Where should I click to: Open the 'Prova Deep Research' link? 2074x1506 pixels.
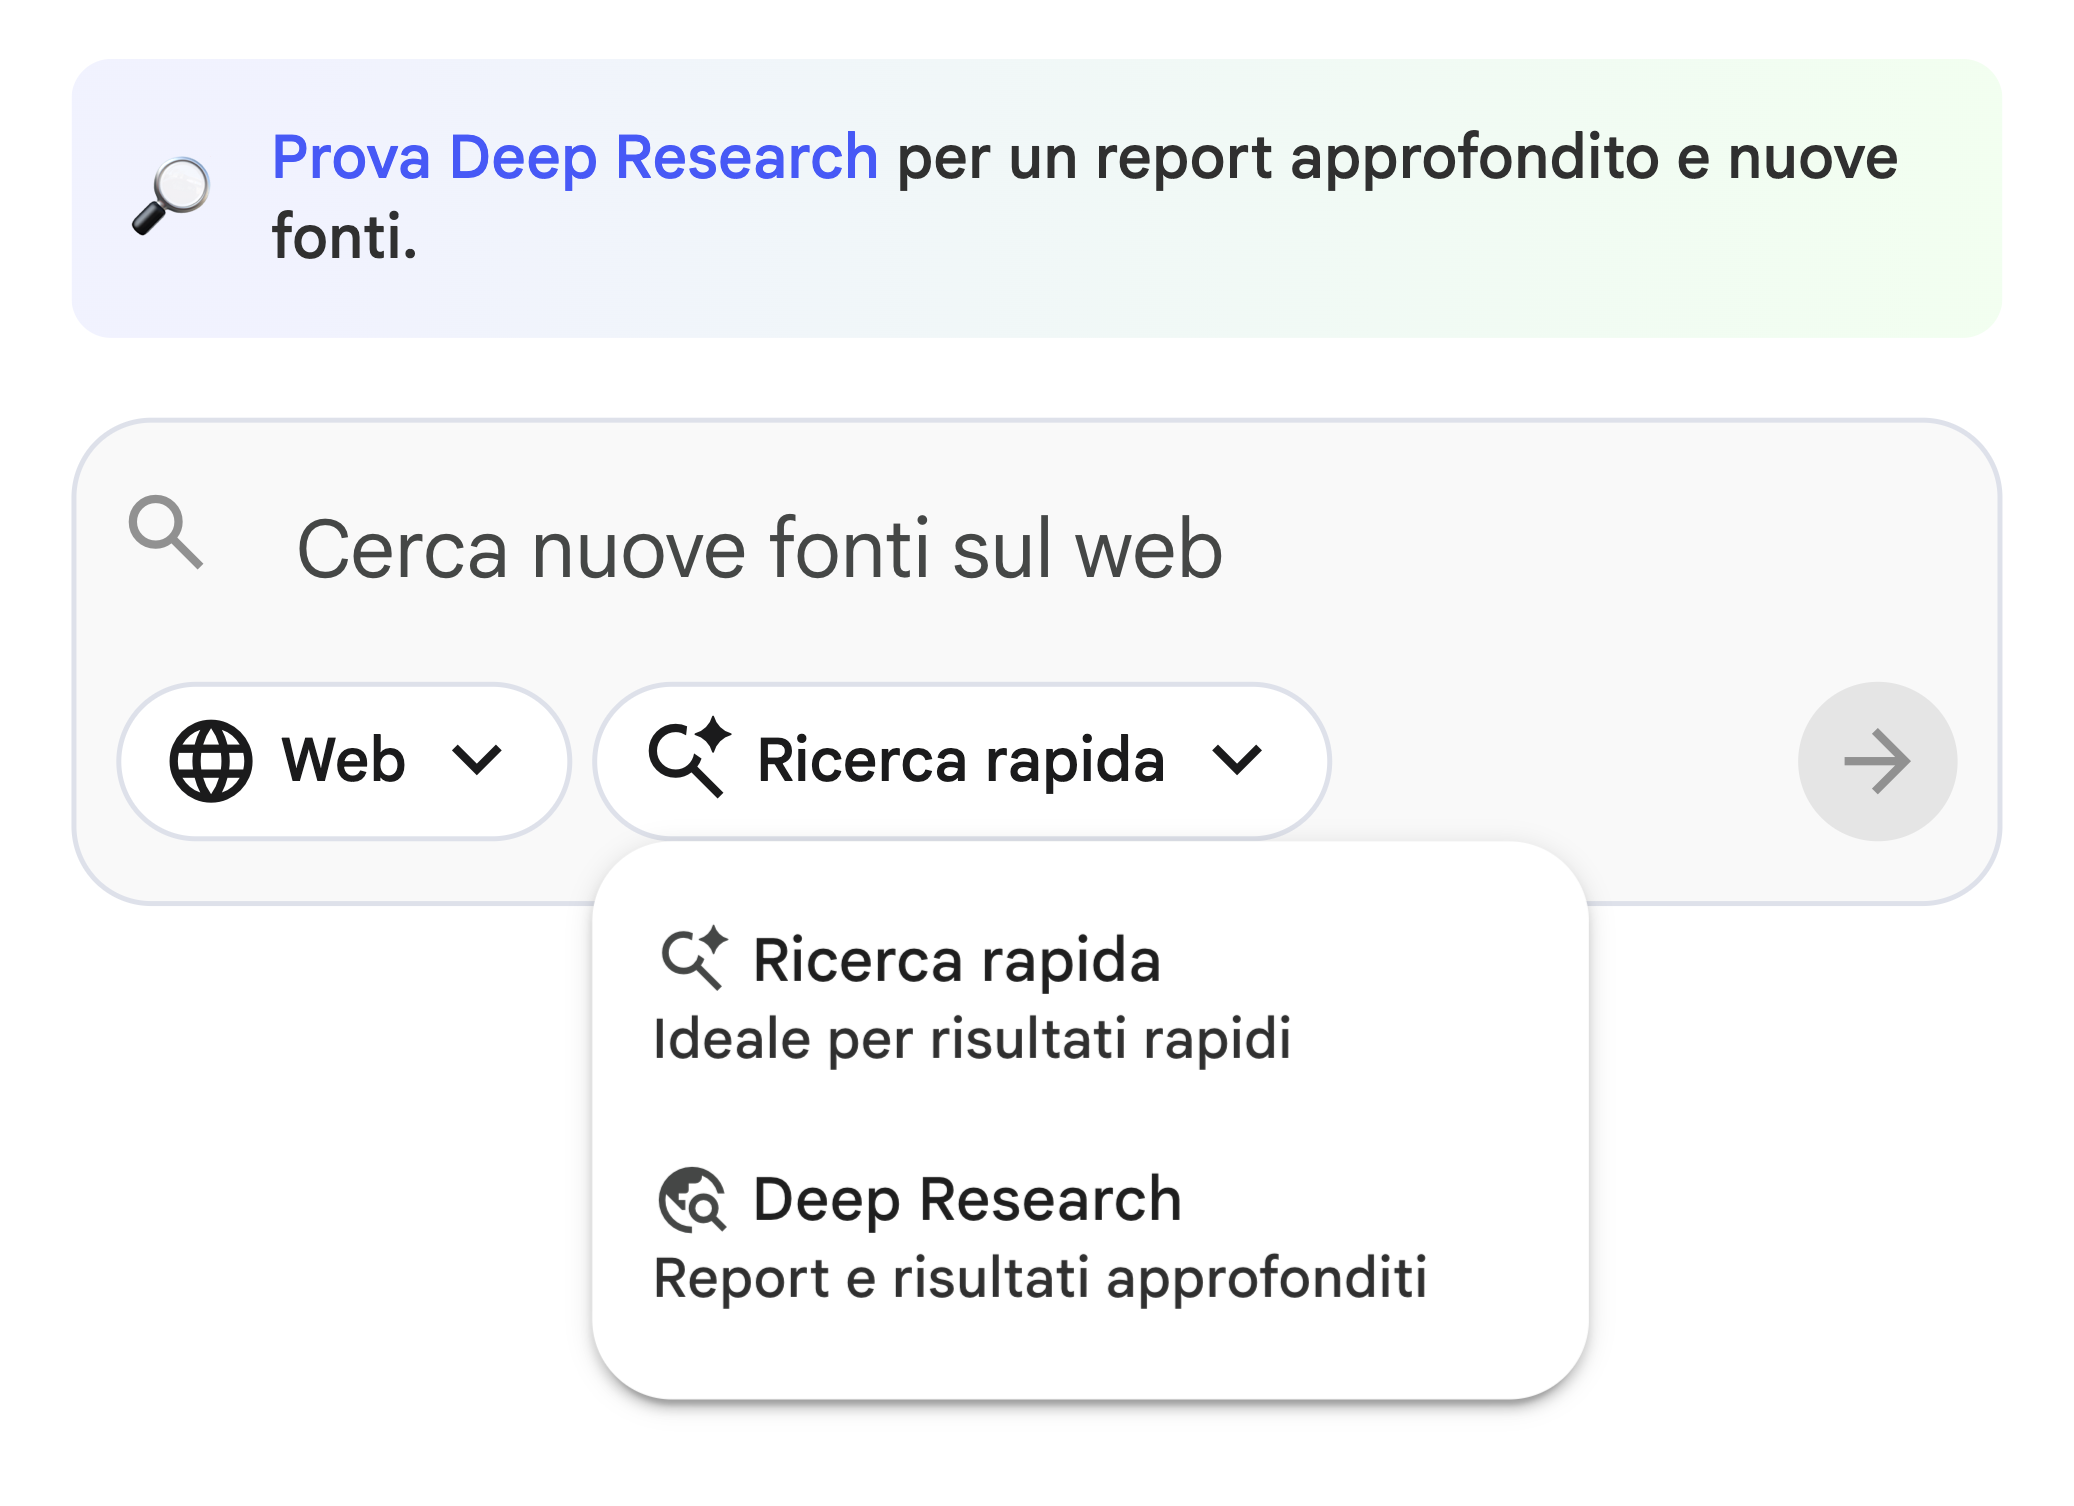[574, 158]
